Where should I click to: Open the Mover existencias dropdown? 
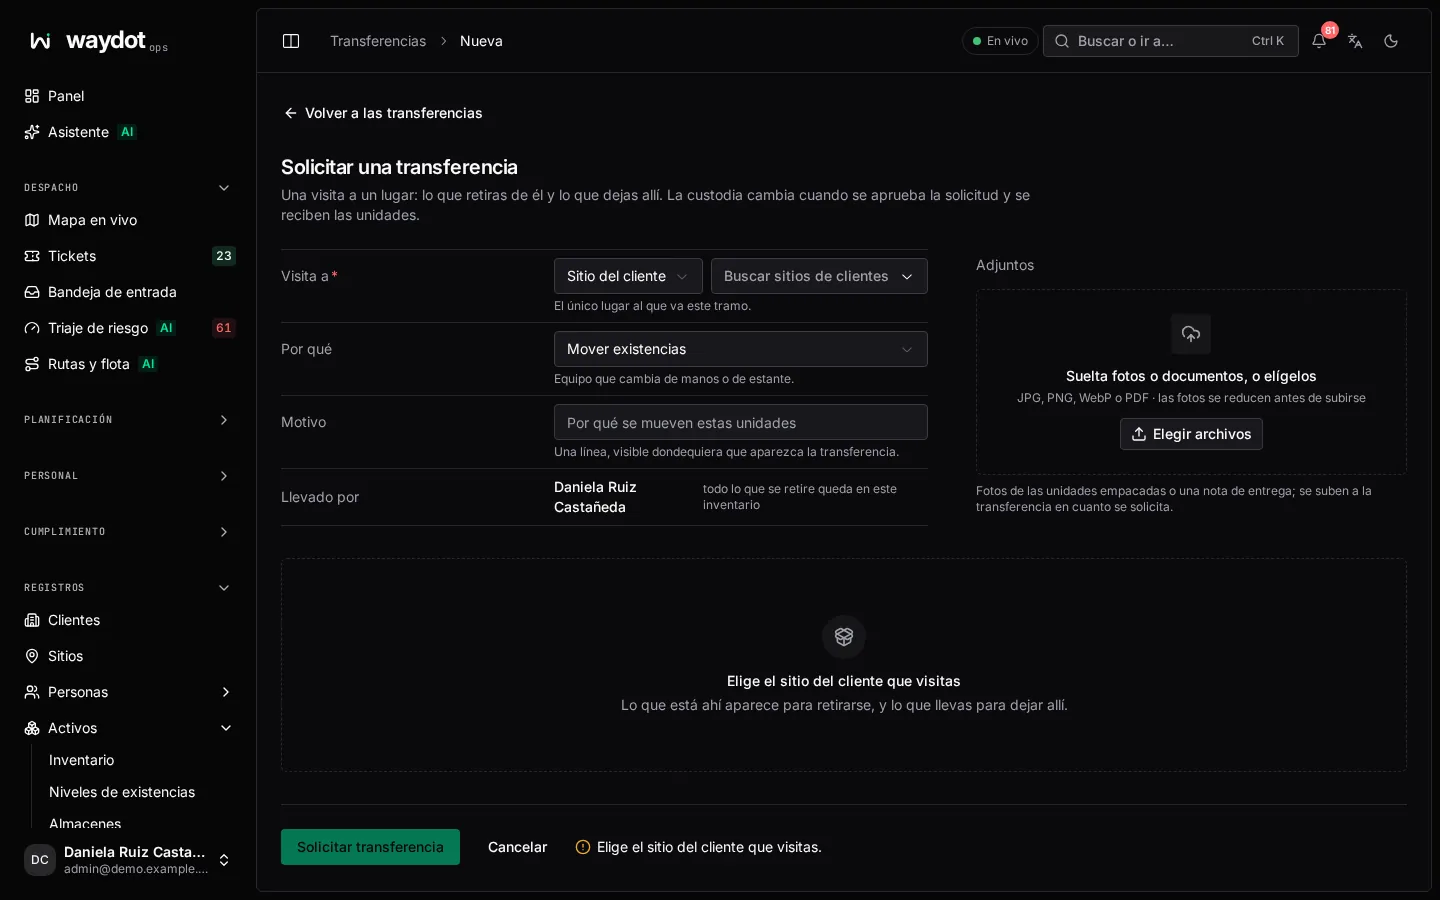coord(741,349)
